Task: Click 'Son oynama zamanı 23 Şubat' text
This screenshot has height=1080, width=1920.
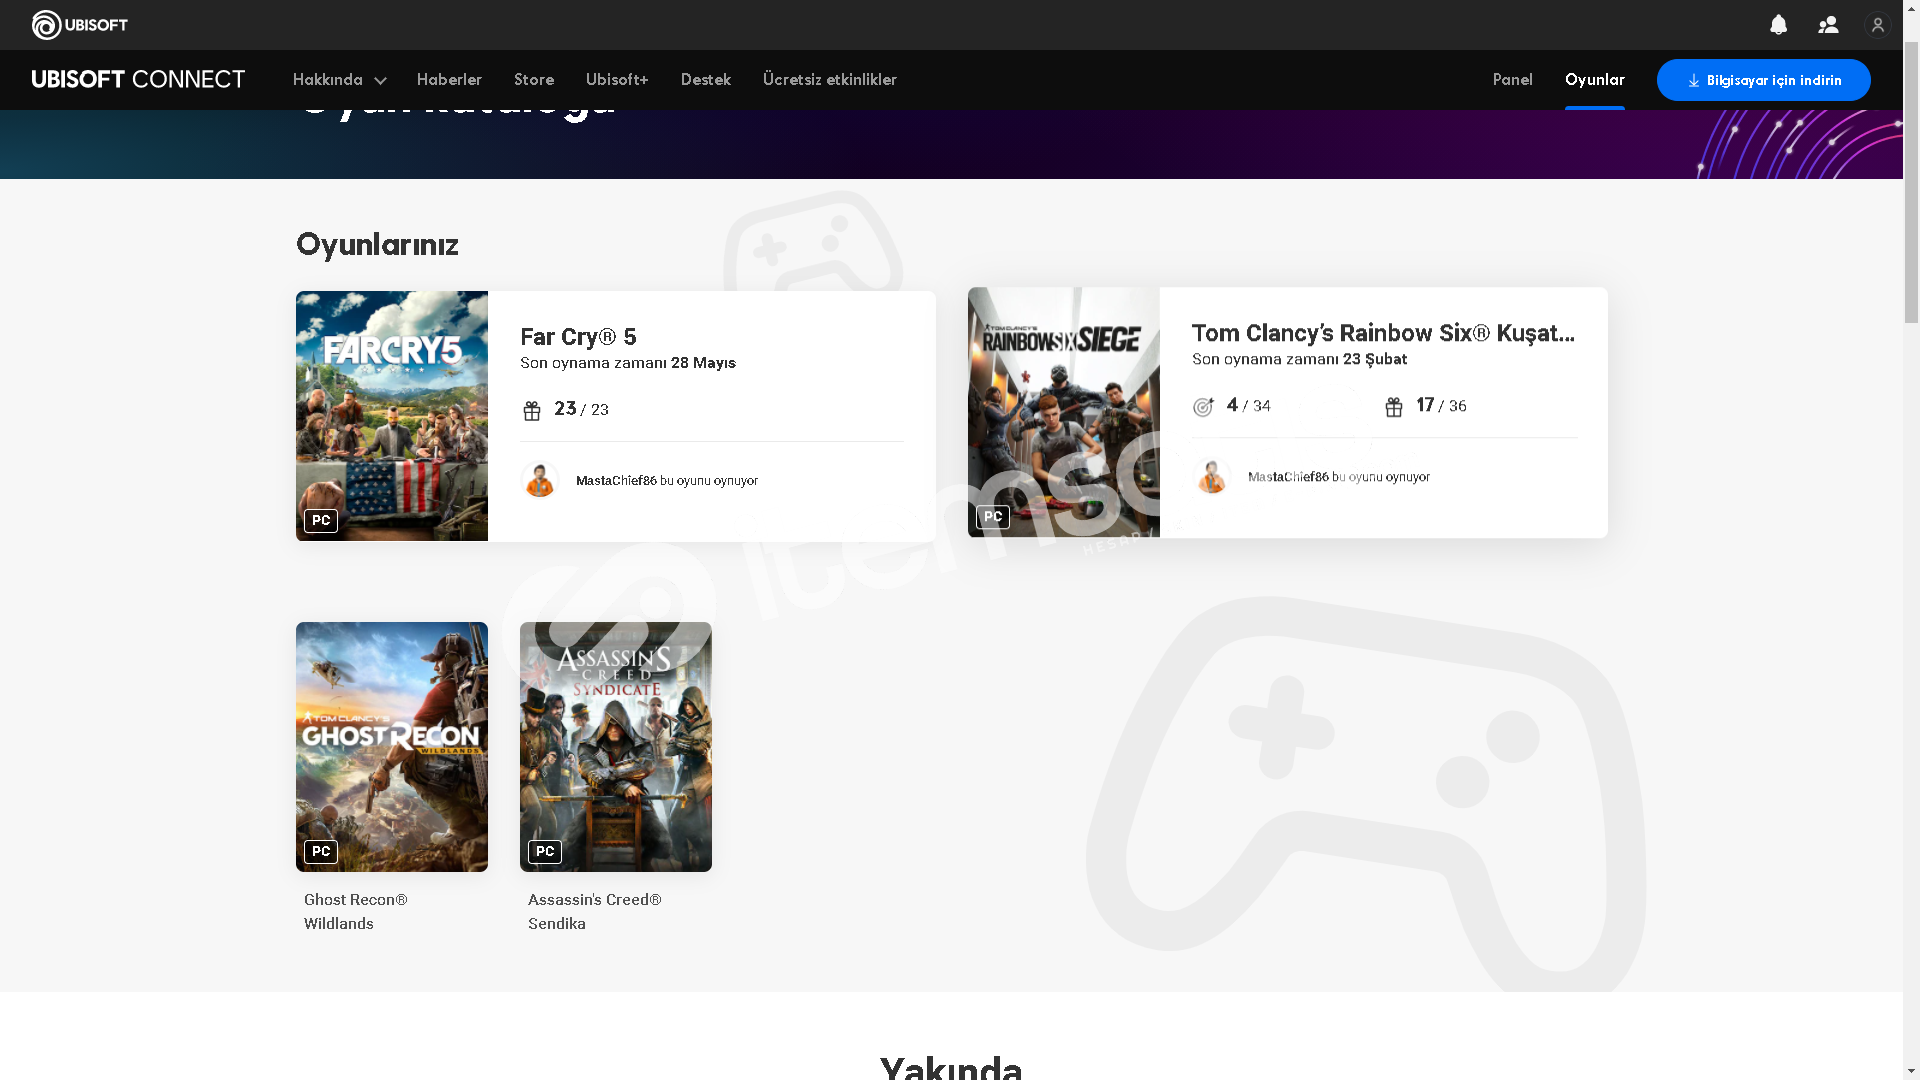Action: [x=1300, y=359]
